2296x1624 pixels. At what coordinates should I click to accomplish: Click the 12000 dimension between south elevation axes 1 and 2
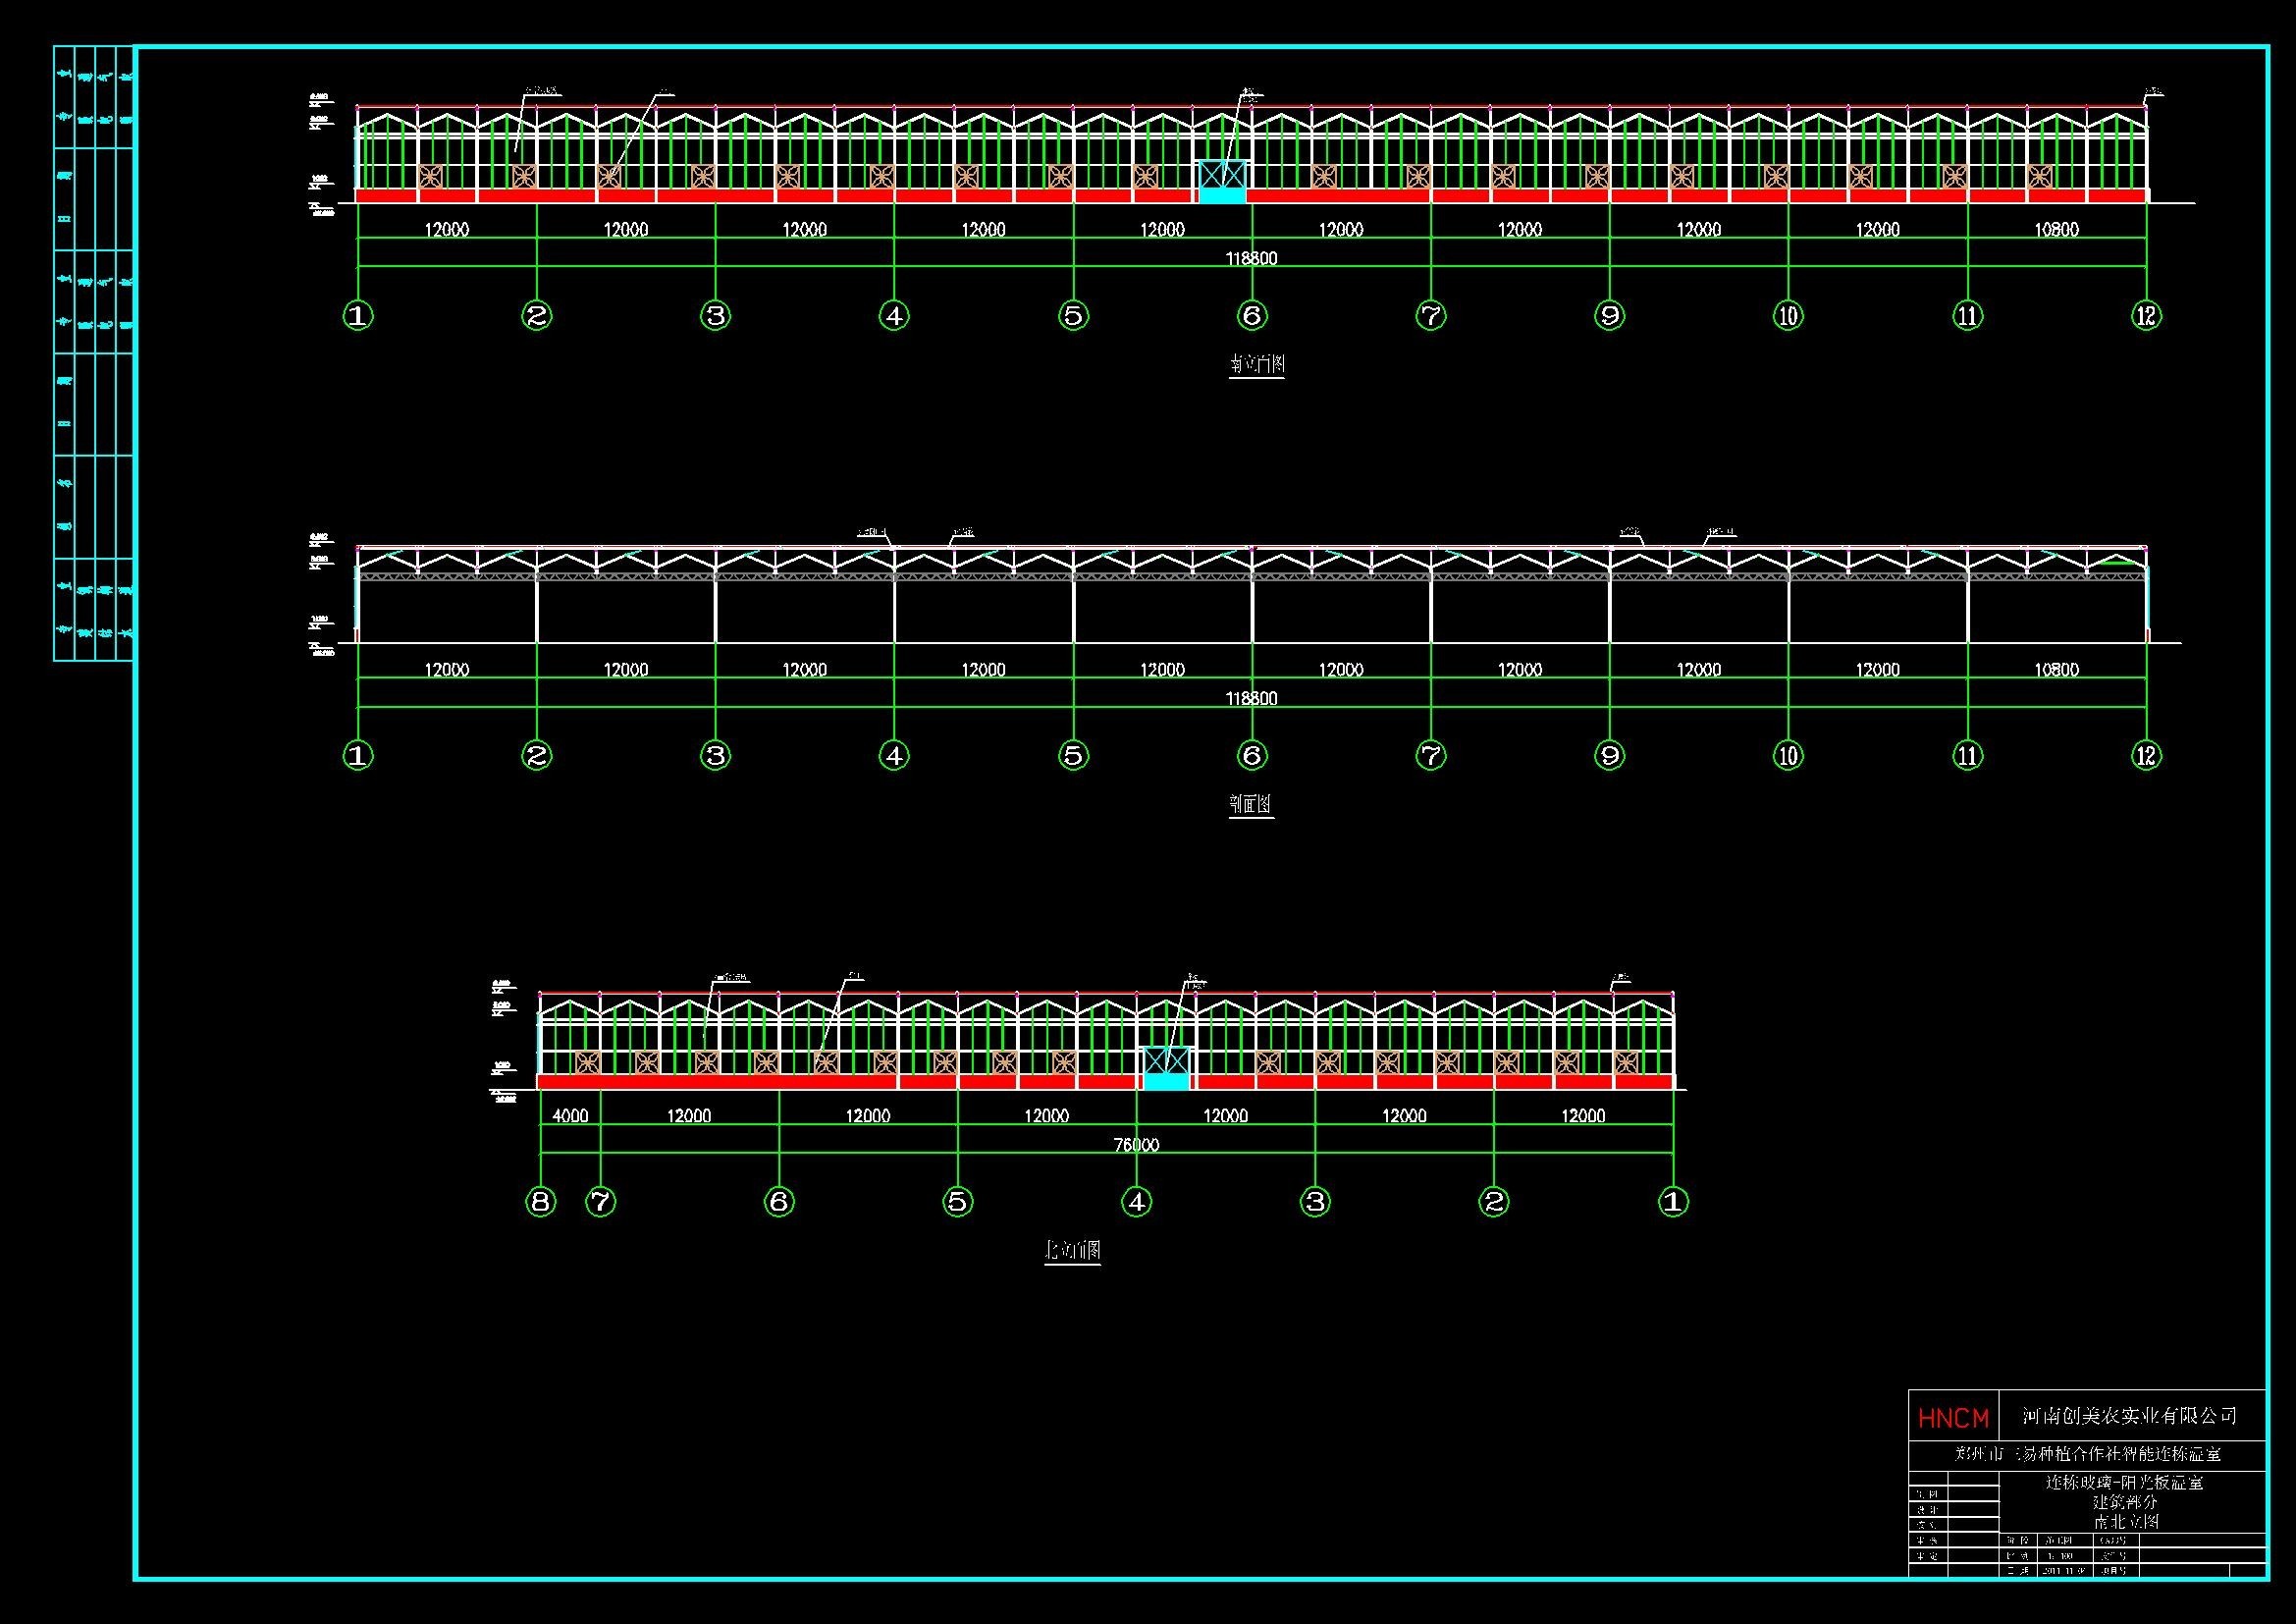[447, 229]
